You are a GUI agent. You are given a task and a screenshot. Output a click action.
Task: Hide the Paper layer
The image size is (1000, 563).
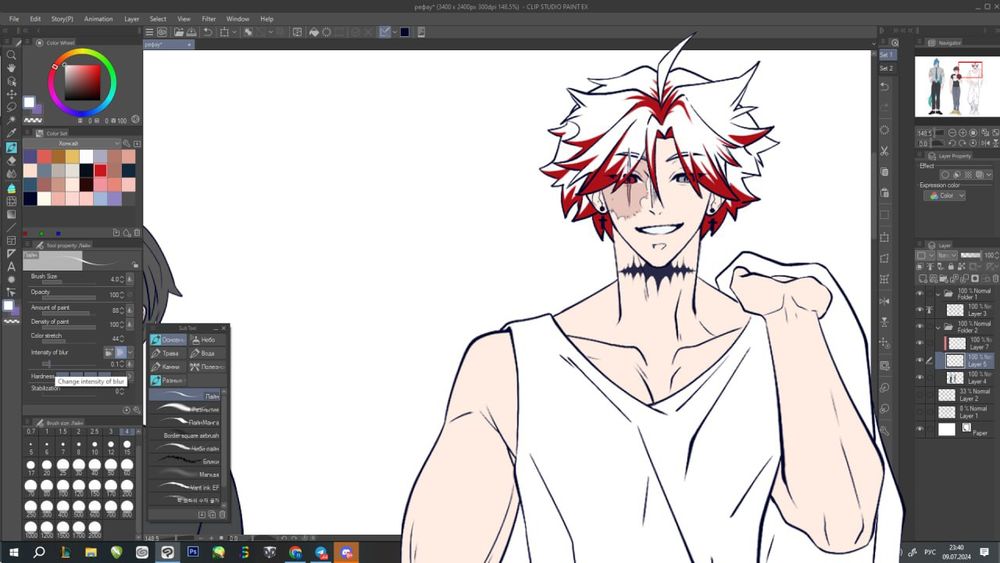[920, 430]
